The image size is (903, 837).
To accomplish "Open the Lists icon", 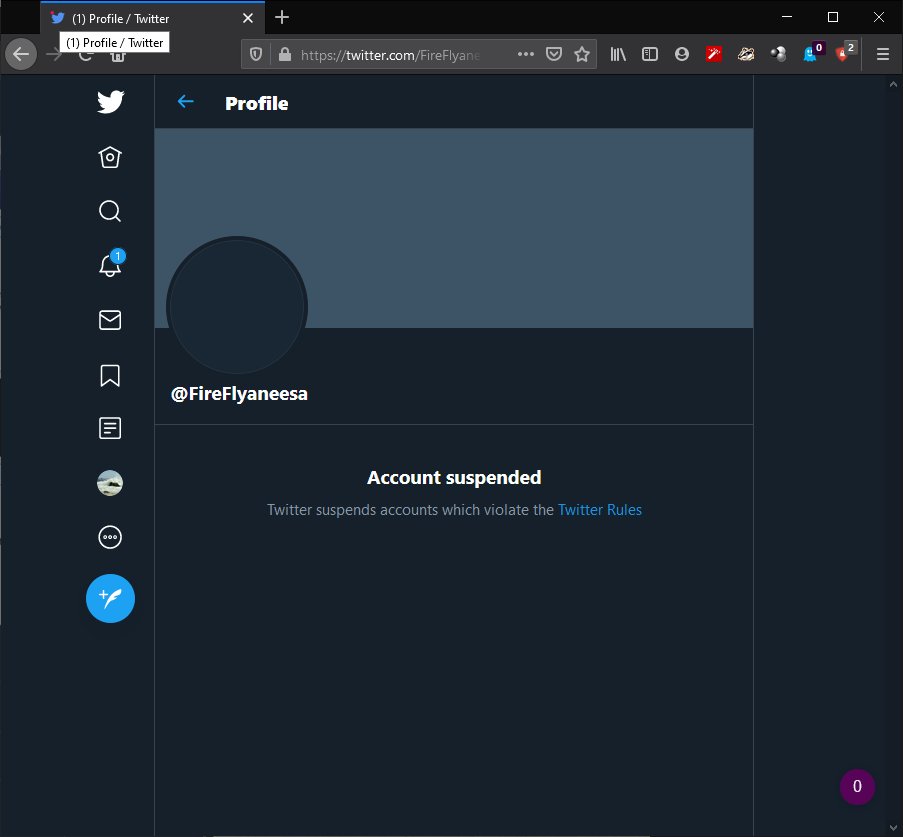I will (x=110, y=428).
